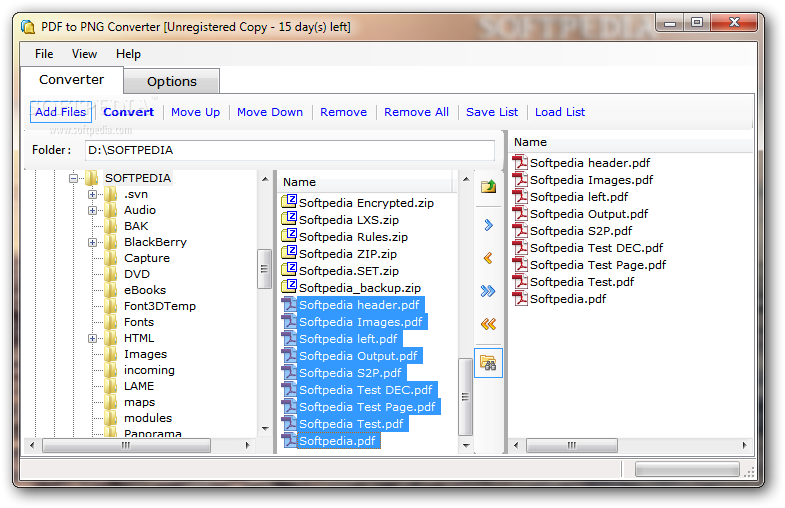Click Move Down
The image size is (785, 508).
(270, 112)
